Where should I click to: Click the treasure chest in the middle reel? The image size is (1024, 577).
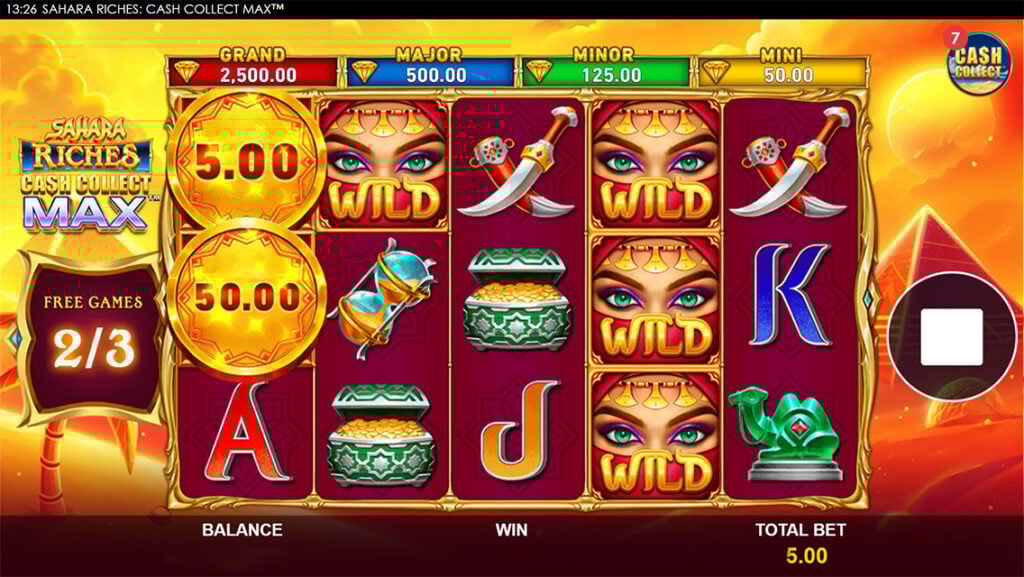tap(517, 299)
